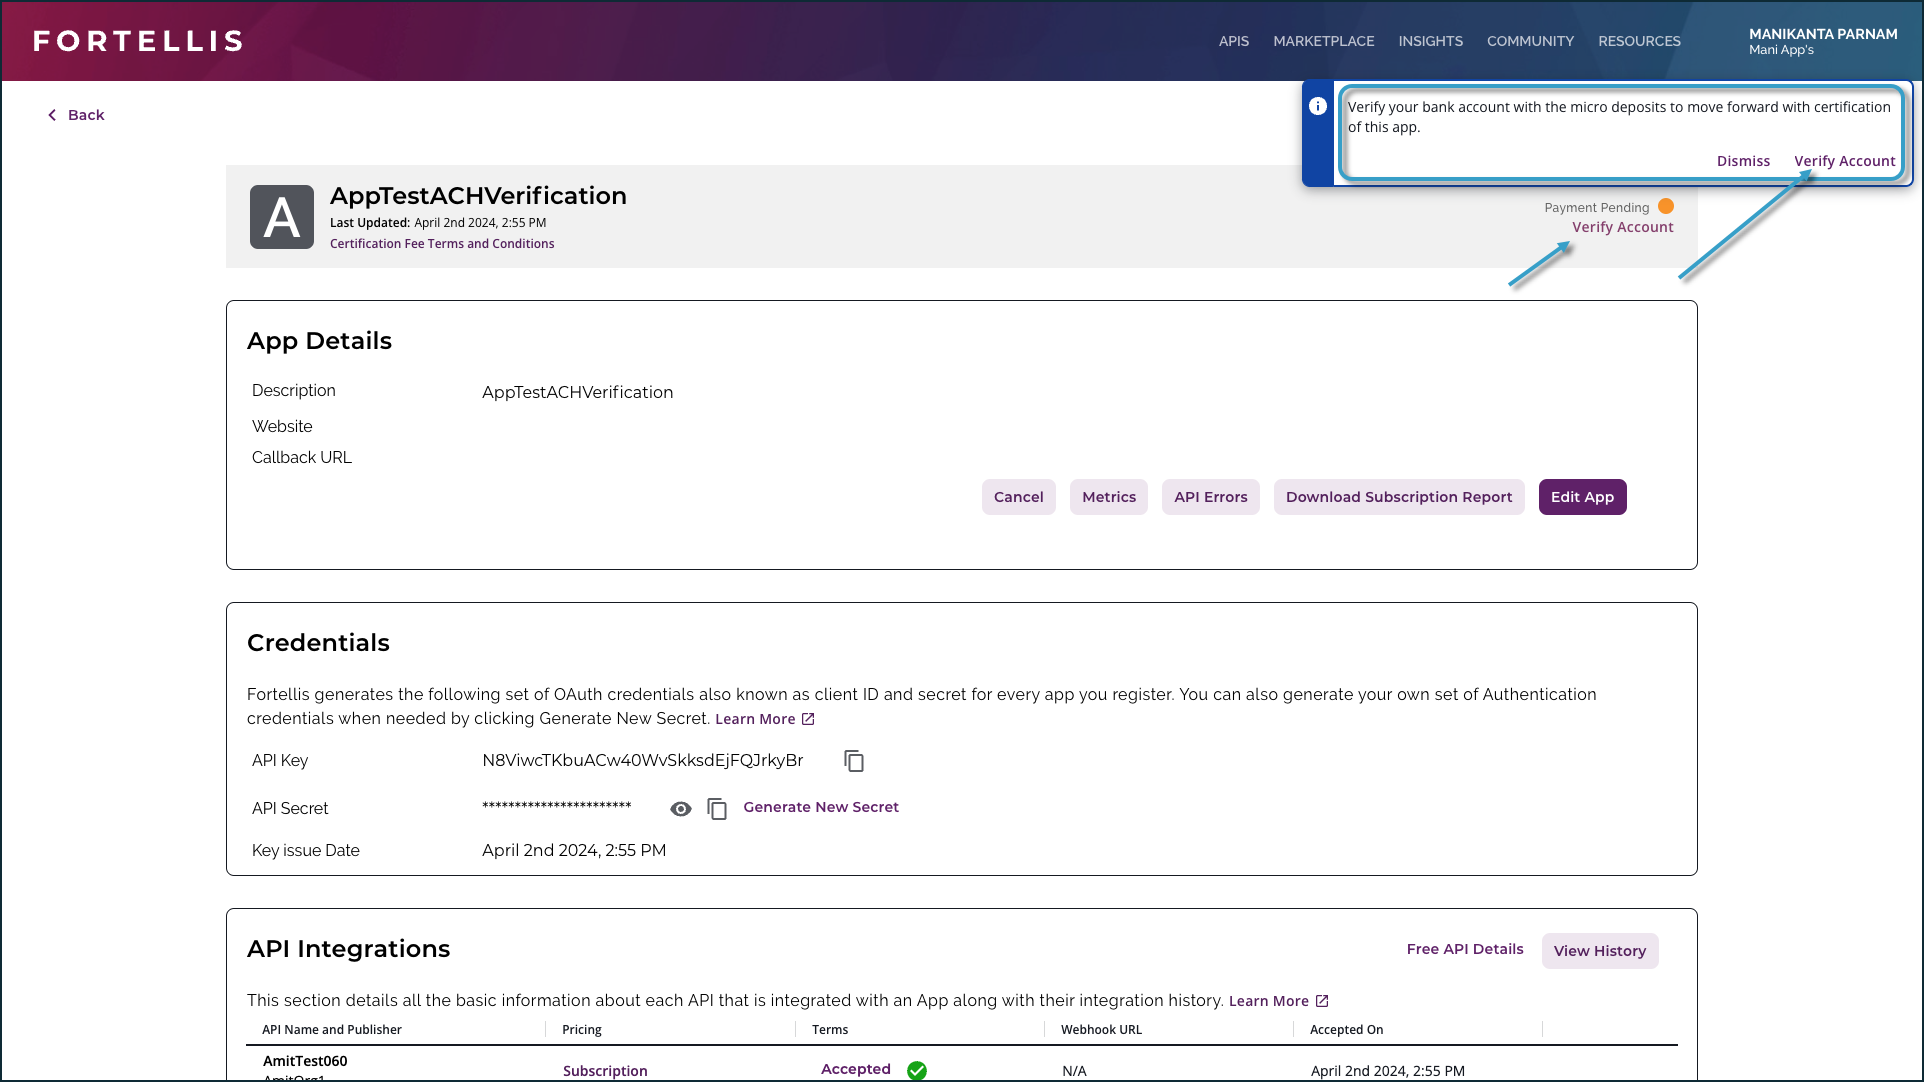
Task: Click the Pricing column header
Action: (582, 1030)
